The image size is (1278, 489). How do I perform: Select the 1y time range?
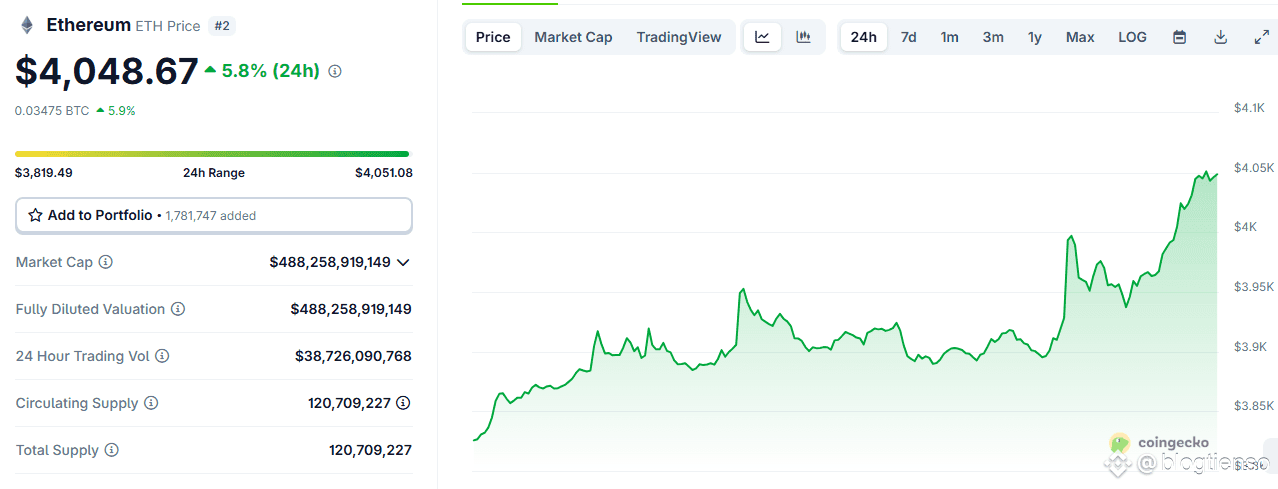(x=1035, y=37)
